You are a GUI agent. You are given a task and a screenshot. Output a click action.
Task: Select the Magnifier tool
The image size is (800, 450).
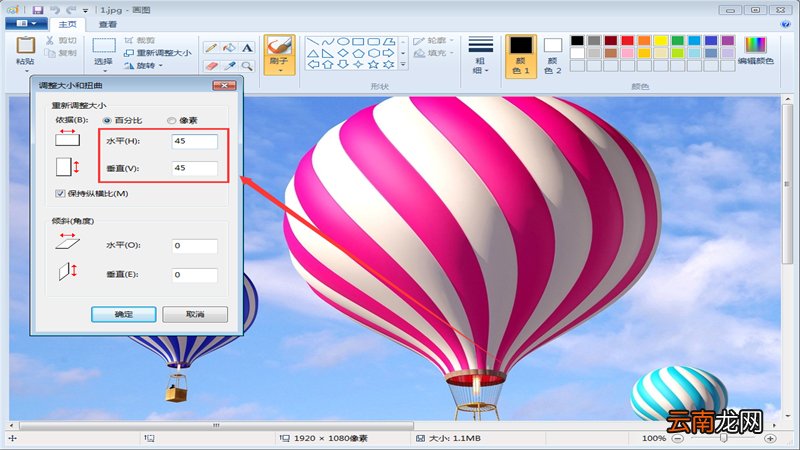click(247, 65)
